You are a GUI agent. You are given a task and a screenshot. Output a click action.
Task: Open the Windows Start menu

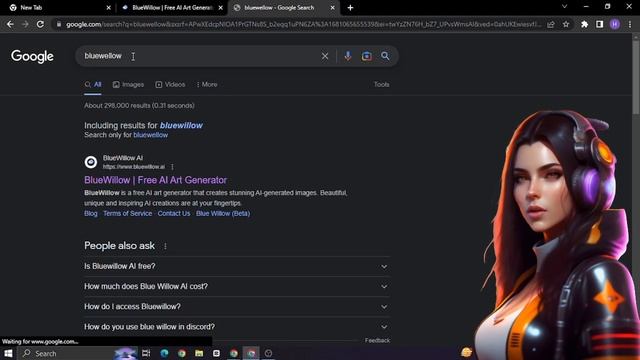point(8,353)
